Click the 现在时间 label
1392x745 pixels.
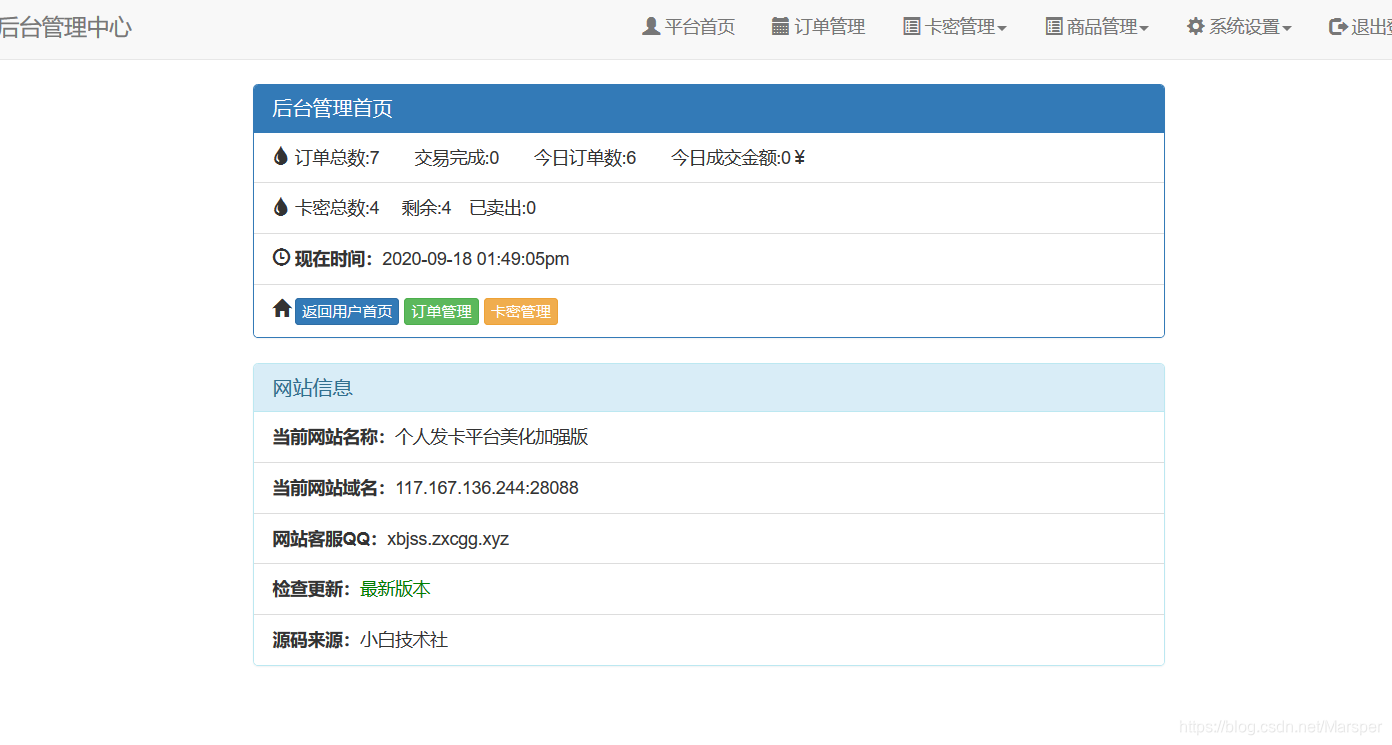(x=333, y=259)
